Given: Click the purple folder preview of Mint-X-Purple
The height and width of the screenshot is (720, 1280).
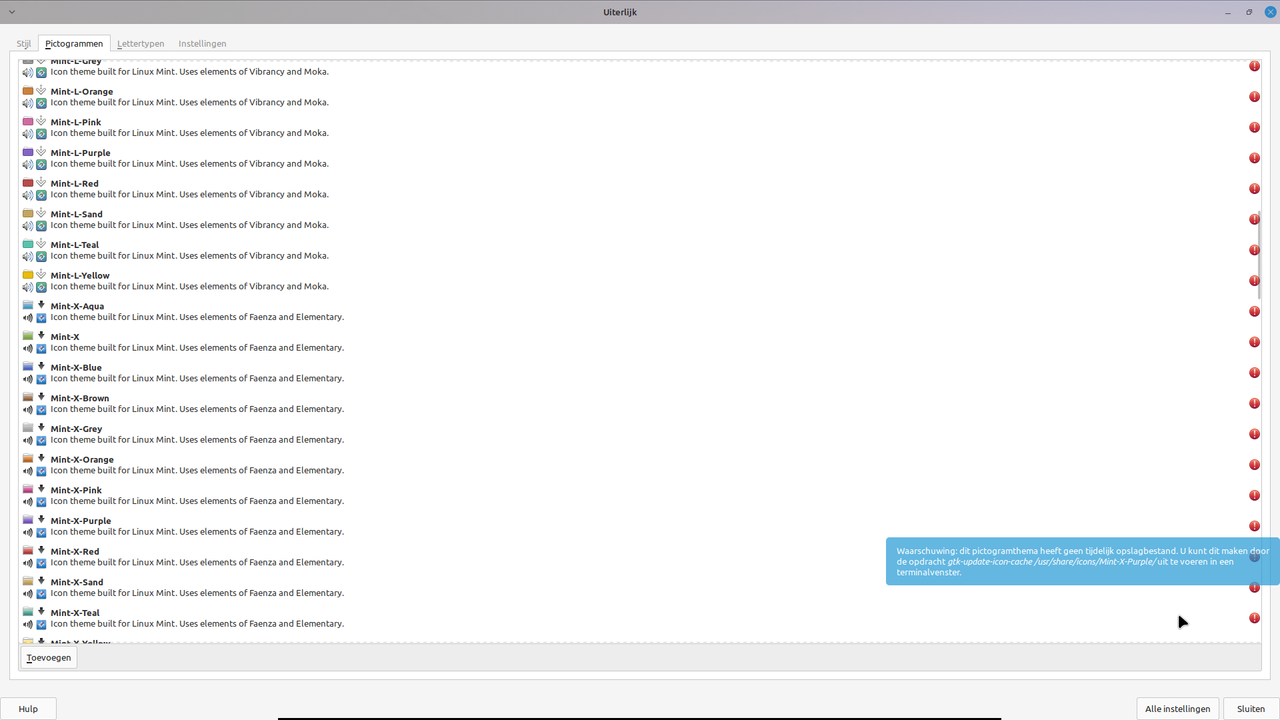Looking at the screenshot, I should [x=28, y=520].
